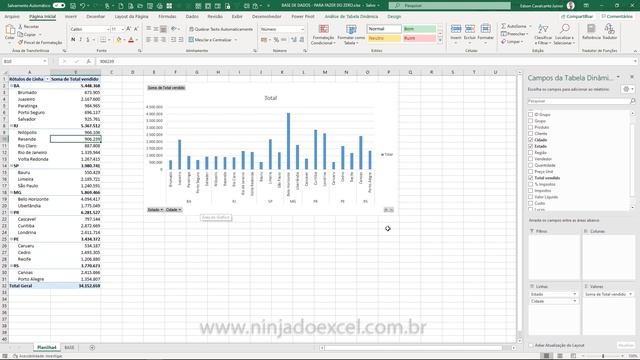Open Soma de Total vendido value dropdown
The width and height of the screenshot is (640, 360).
point(630,294)
